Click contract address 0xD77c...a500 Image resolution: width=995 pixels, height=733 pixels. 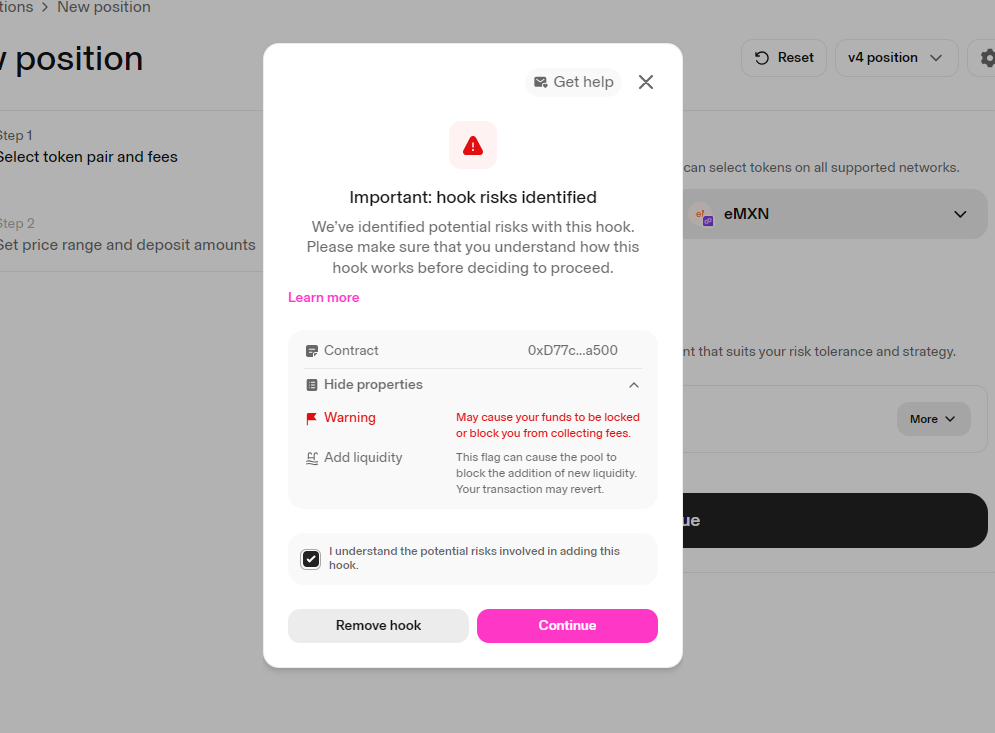(x=572, y=351)
